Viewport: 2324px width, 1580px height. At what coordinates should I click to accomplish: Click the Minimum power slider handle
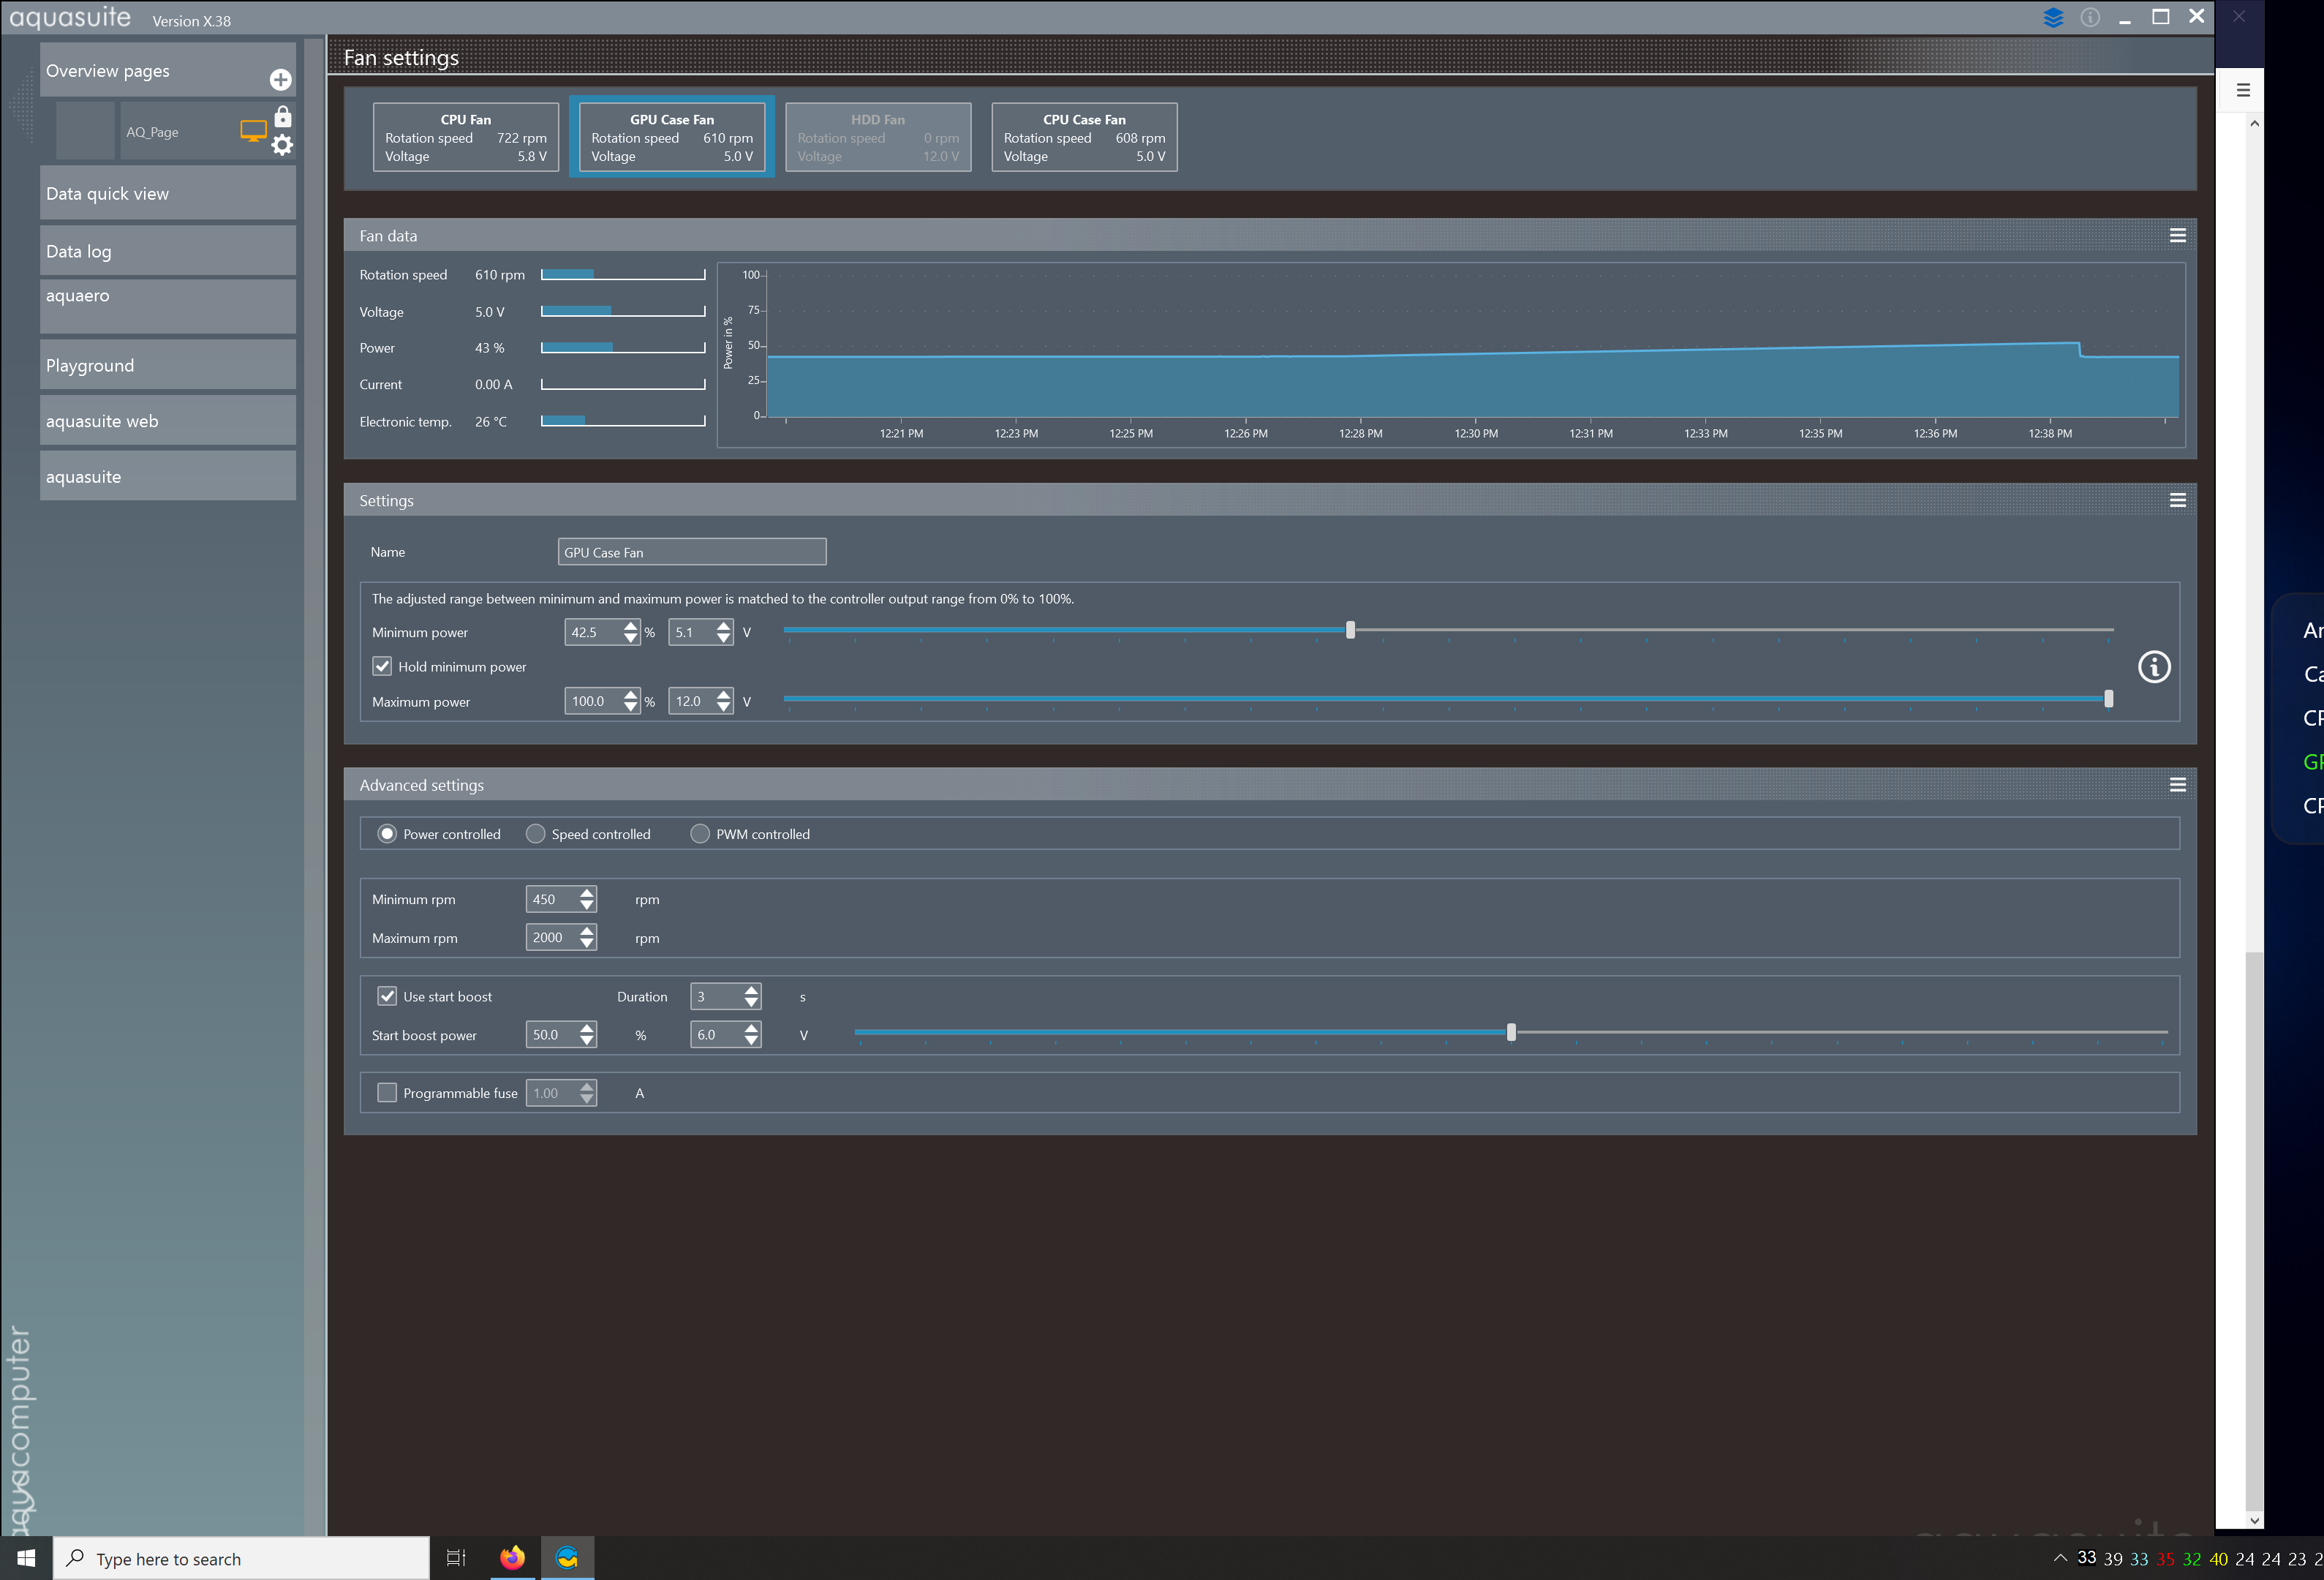click(1350, 630)
